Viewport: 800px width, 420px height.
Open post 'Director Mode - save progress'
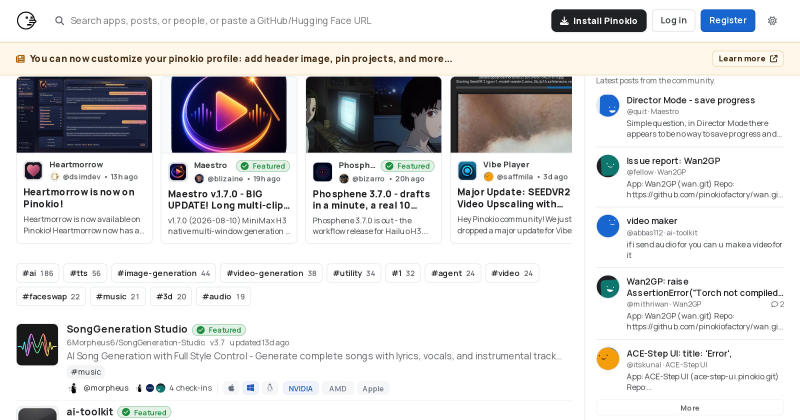point(691,100)
